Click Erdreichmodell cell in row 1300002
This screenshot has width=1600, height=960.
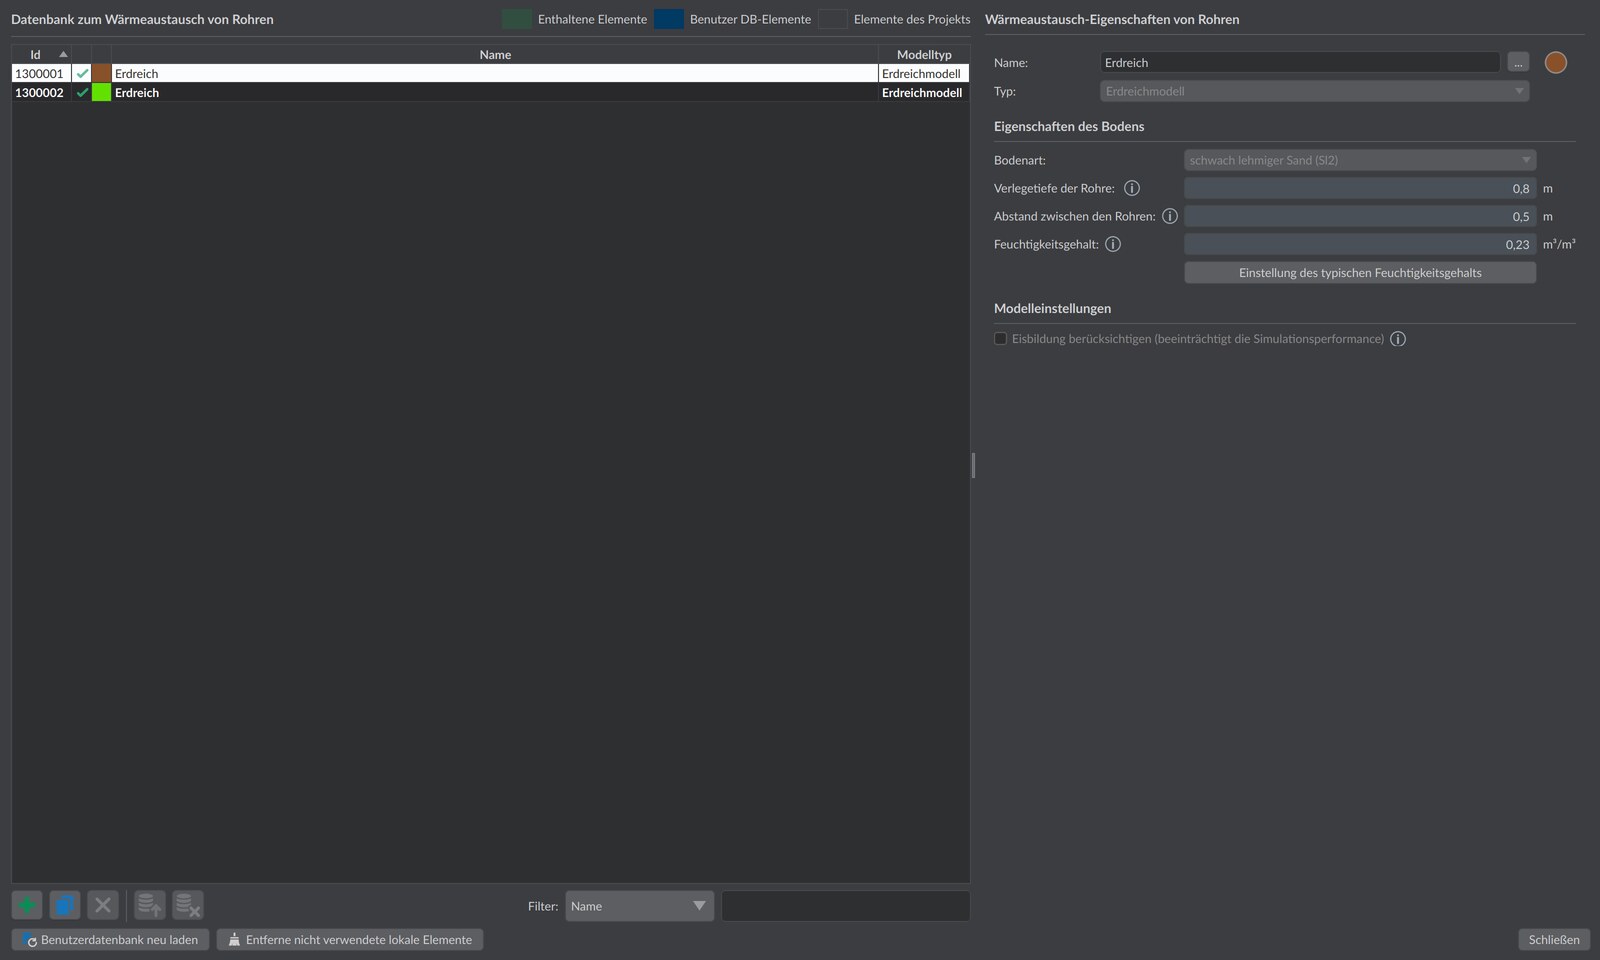click(924, 92)
